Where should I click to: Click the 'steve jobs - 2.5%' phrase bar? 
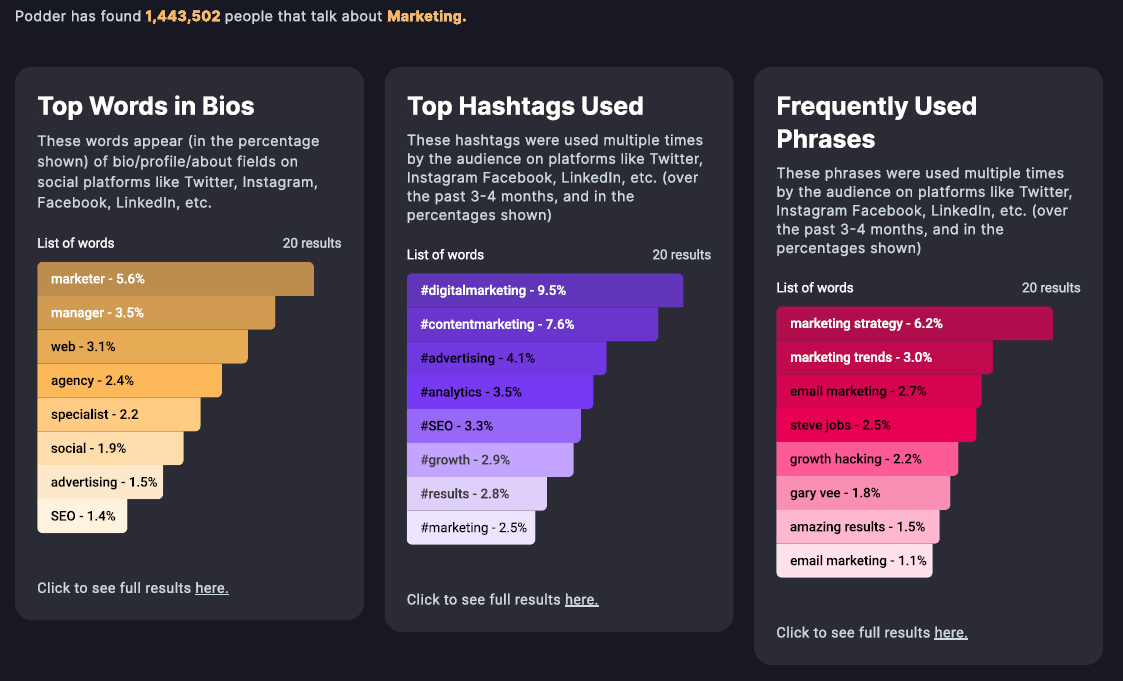876,426
